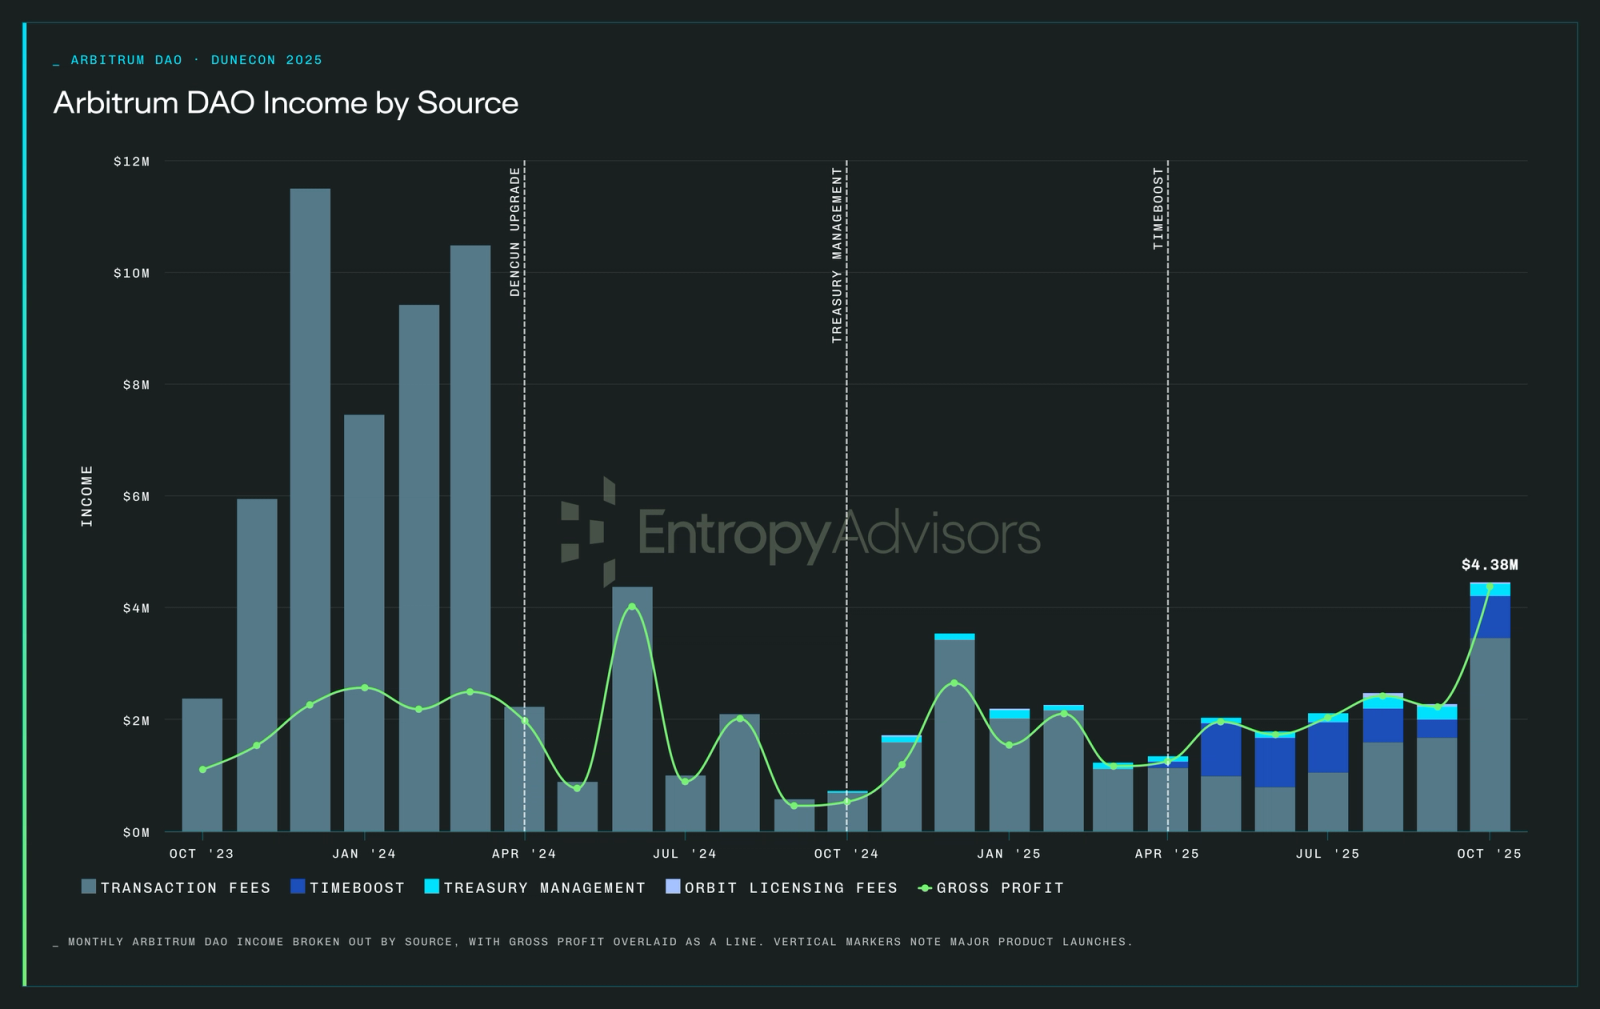Click the dark blue Timeboost segment of the OCT '25 bar

[1490, 617]
